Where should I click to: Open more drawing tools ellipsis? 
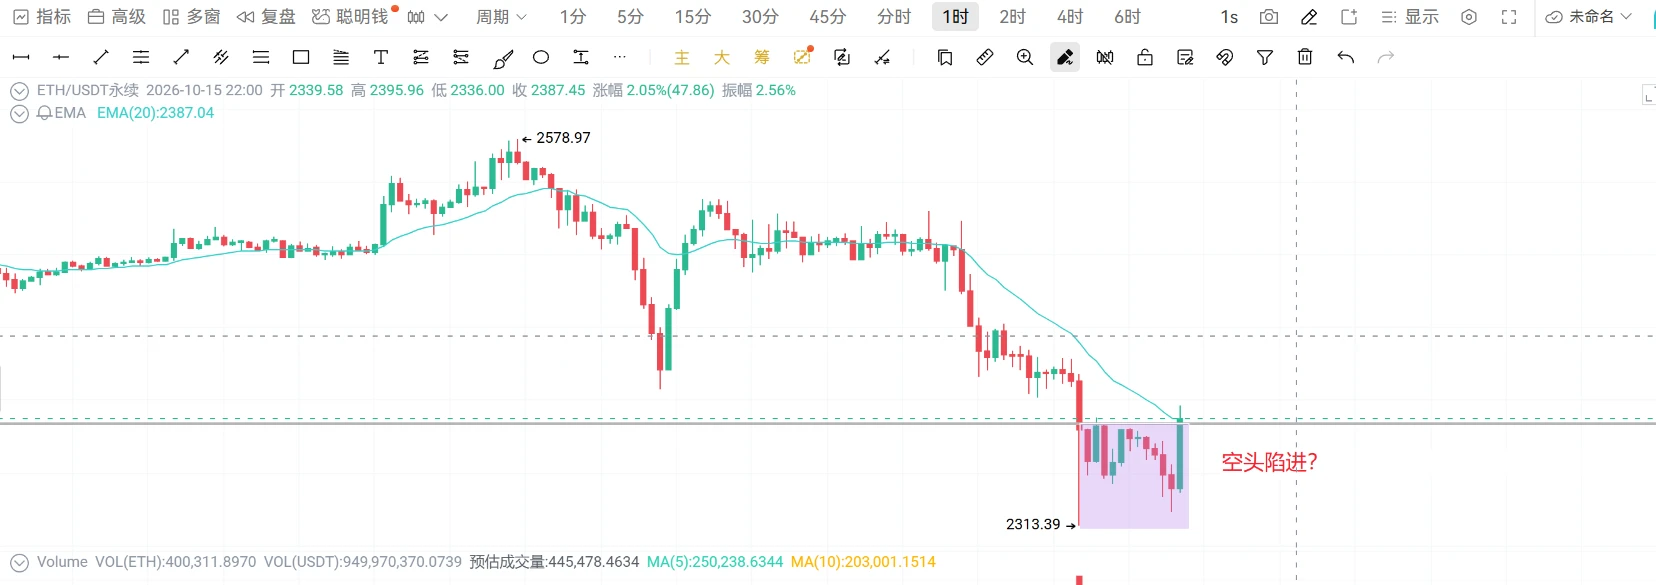(620, 57)
